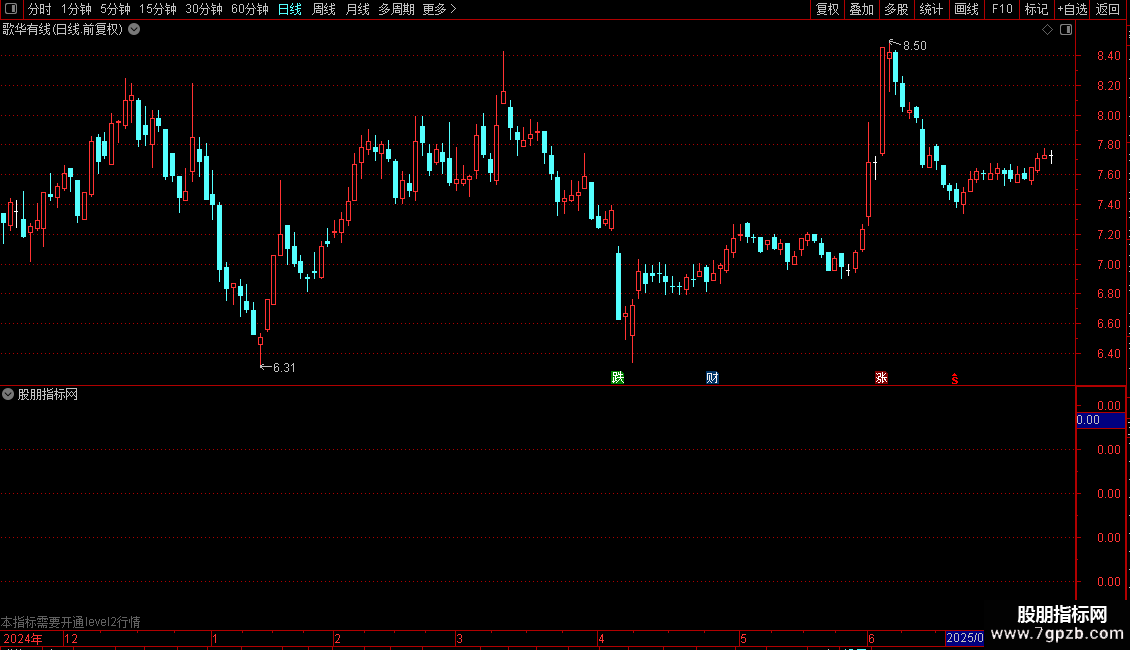Switch to 周线 weekly chart
The height and width of the screenshot is (650, 1130).
tap(324, 9)
